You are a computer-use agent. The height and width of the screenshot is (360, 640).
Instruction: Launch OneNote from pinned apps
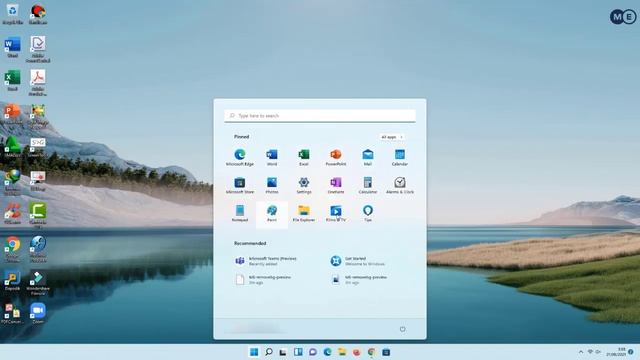336,185
